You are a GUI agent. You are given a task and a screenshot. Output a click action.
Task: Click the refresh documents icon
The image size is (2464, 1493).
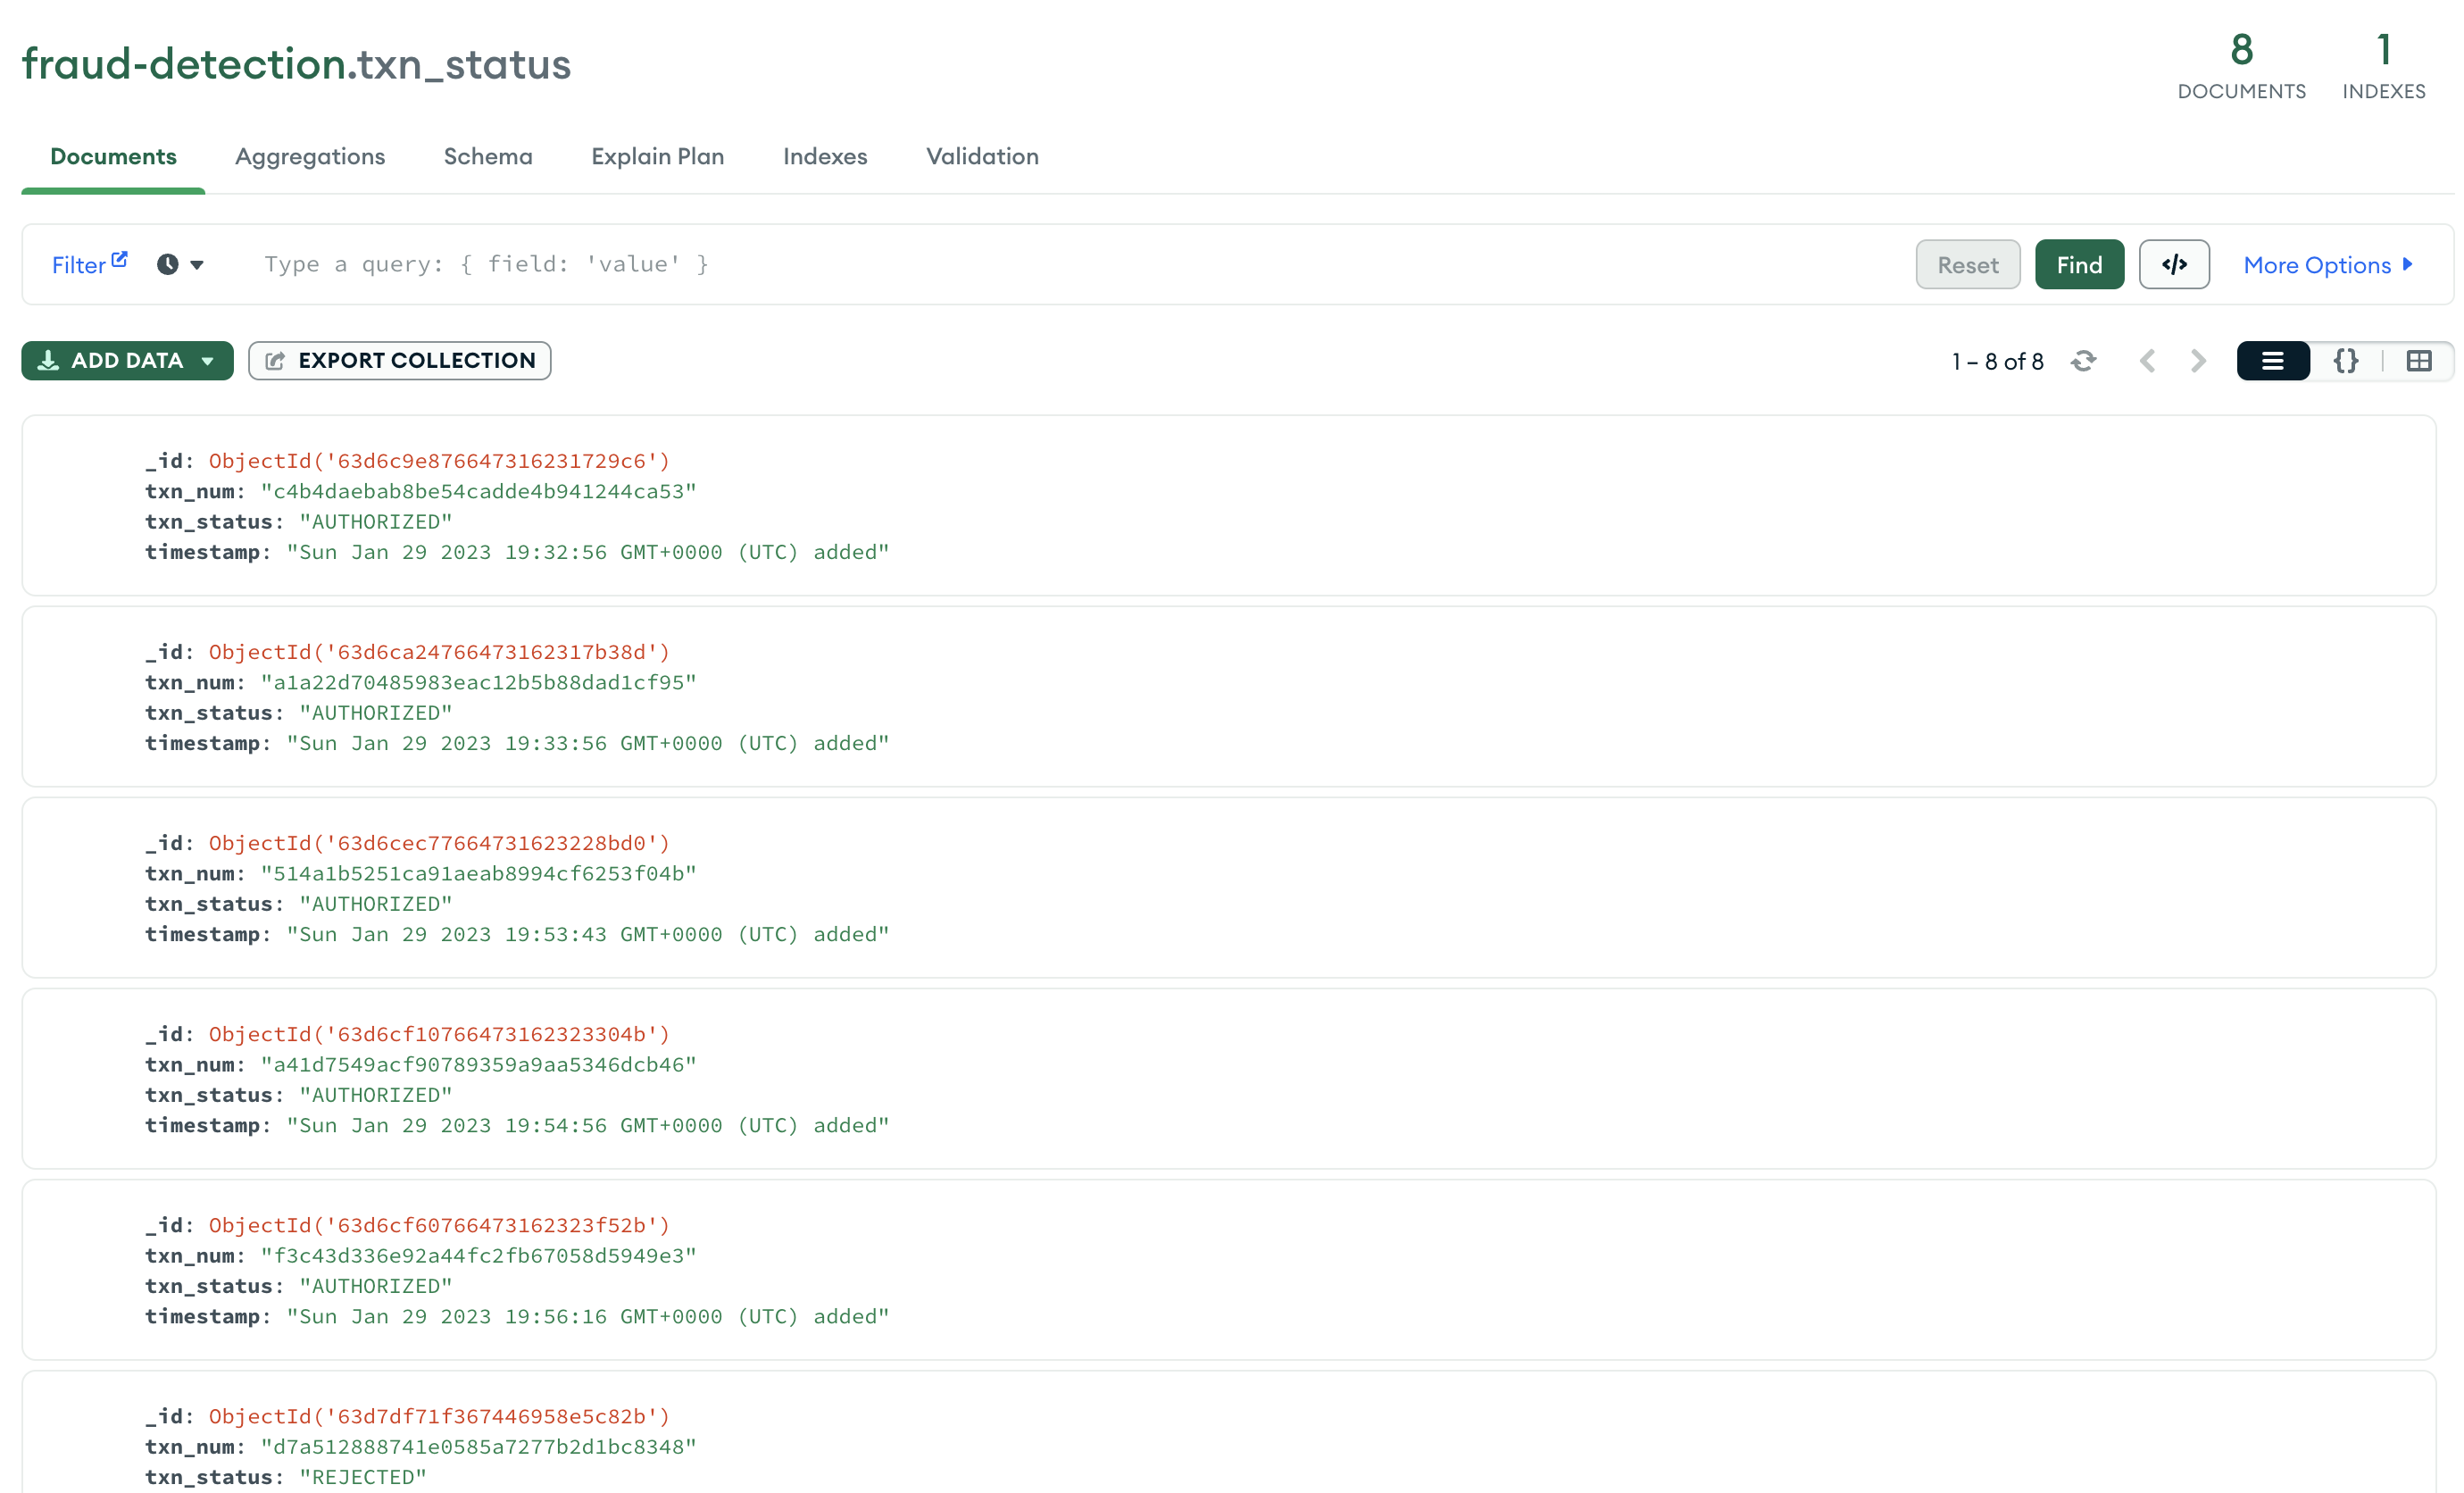pos(2083,361)
